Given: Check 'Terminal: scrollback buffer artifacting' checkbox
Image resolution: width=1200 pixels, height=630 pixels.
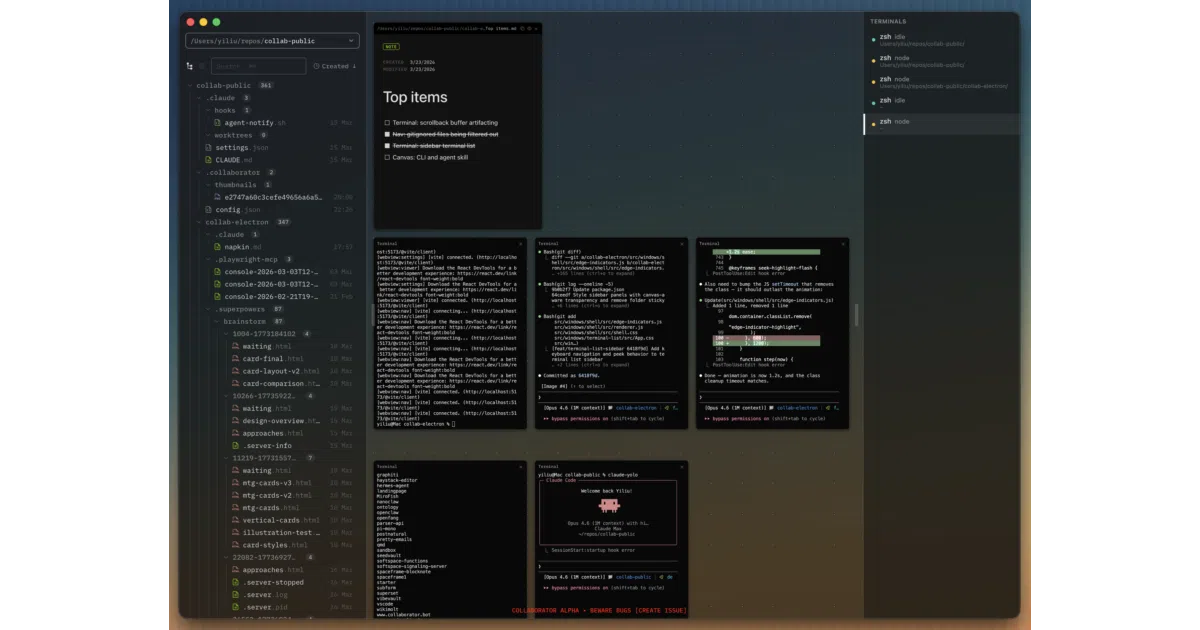Looking at the screenshot, I should point(387,122).
